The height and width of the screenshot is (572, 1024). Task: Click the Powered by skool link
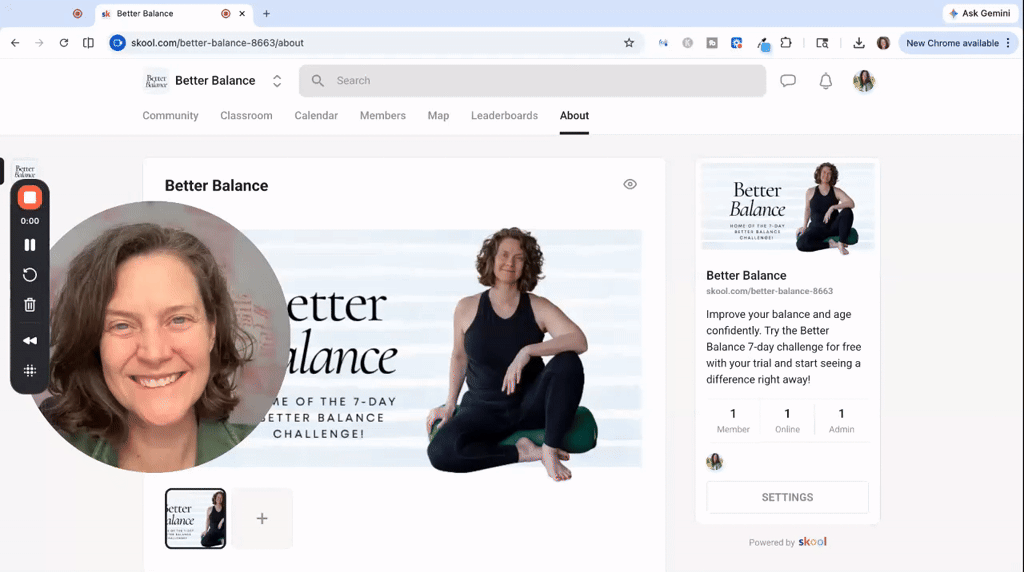(788, 542)
